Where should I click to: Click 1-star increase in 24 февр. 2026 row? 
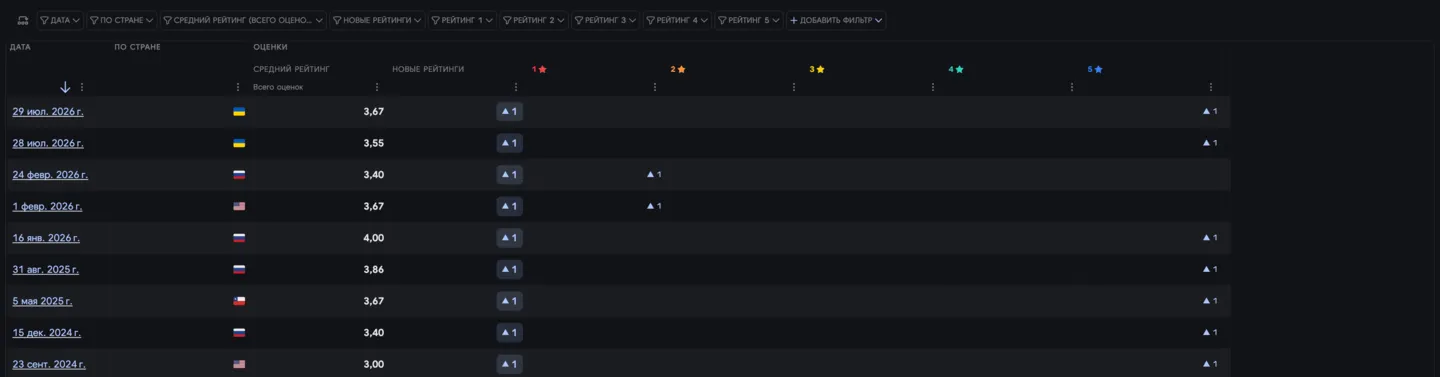(654, 175)
